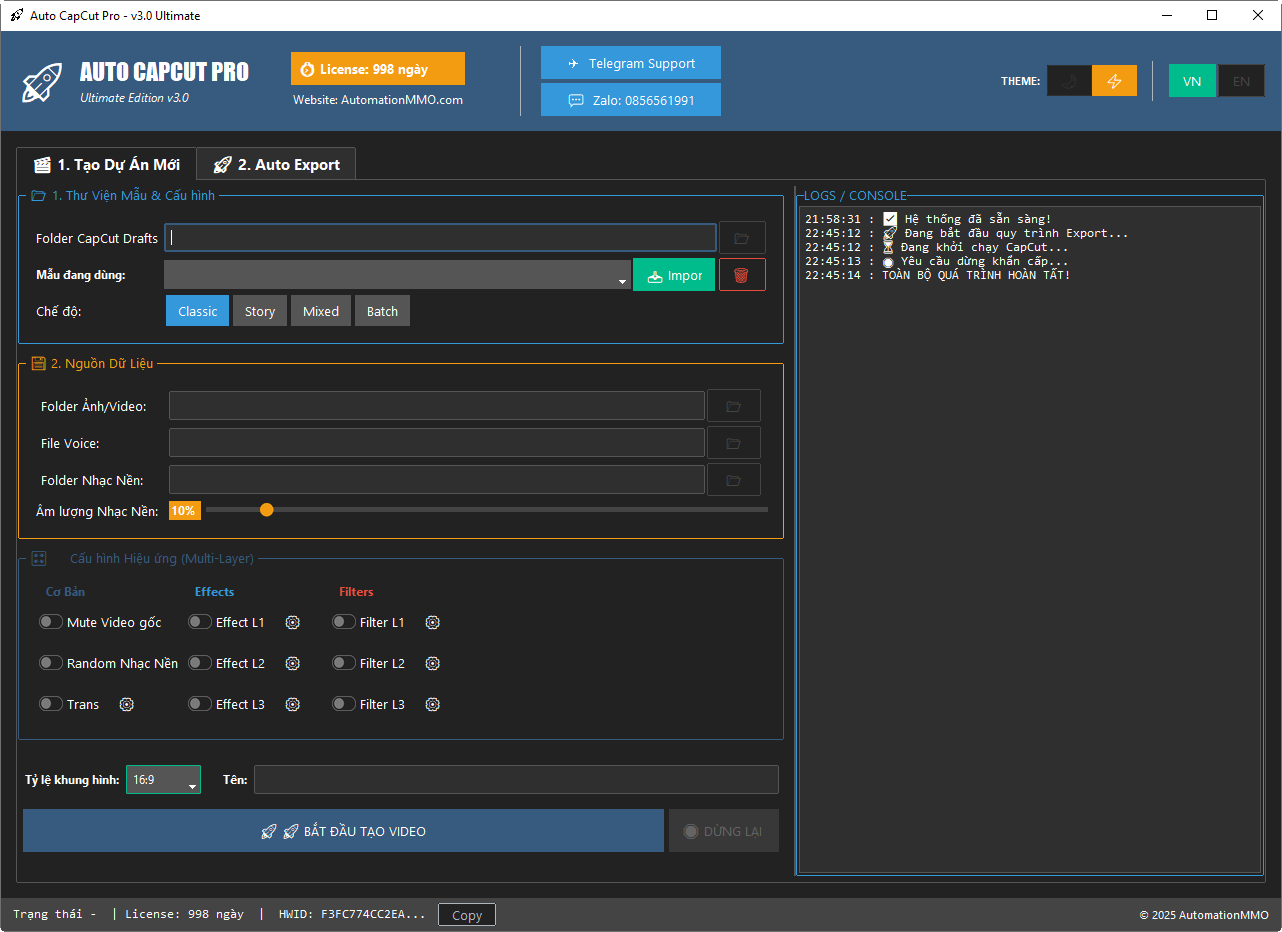This screenshot has height=932, width=1282.
Task: Enable Effect L1 switch
Action: (x=200, y=622)
